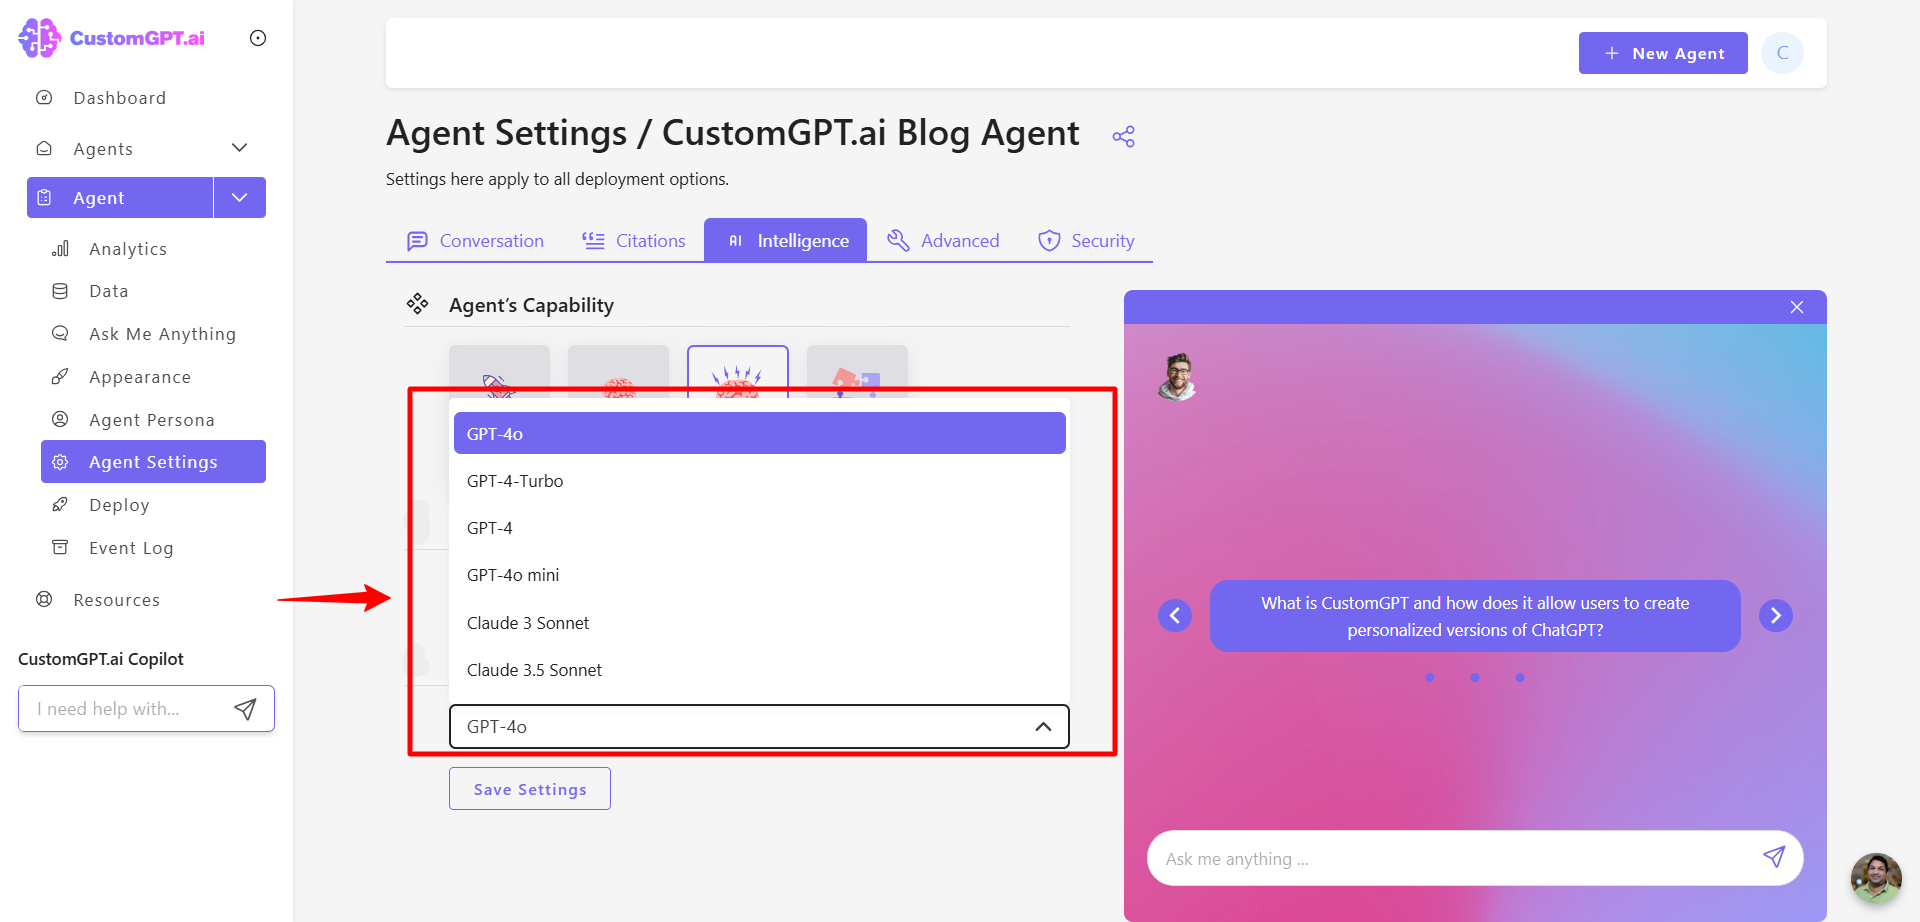Click the share icon beside agent title
1920x922 pixels.
click(1123, 136)
